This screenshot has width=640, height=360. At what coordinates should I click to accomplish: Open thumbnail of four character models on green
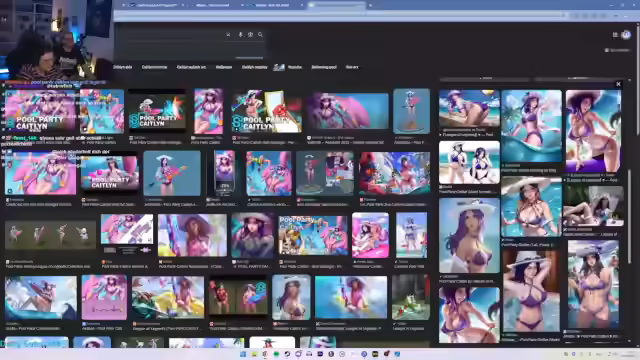point(50,235)
